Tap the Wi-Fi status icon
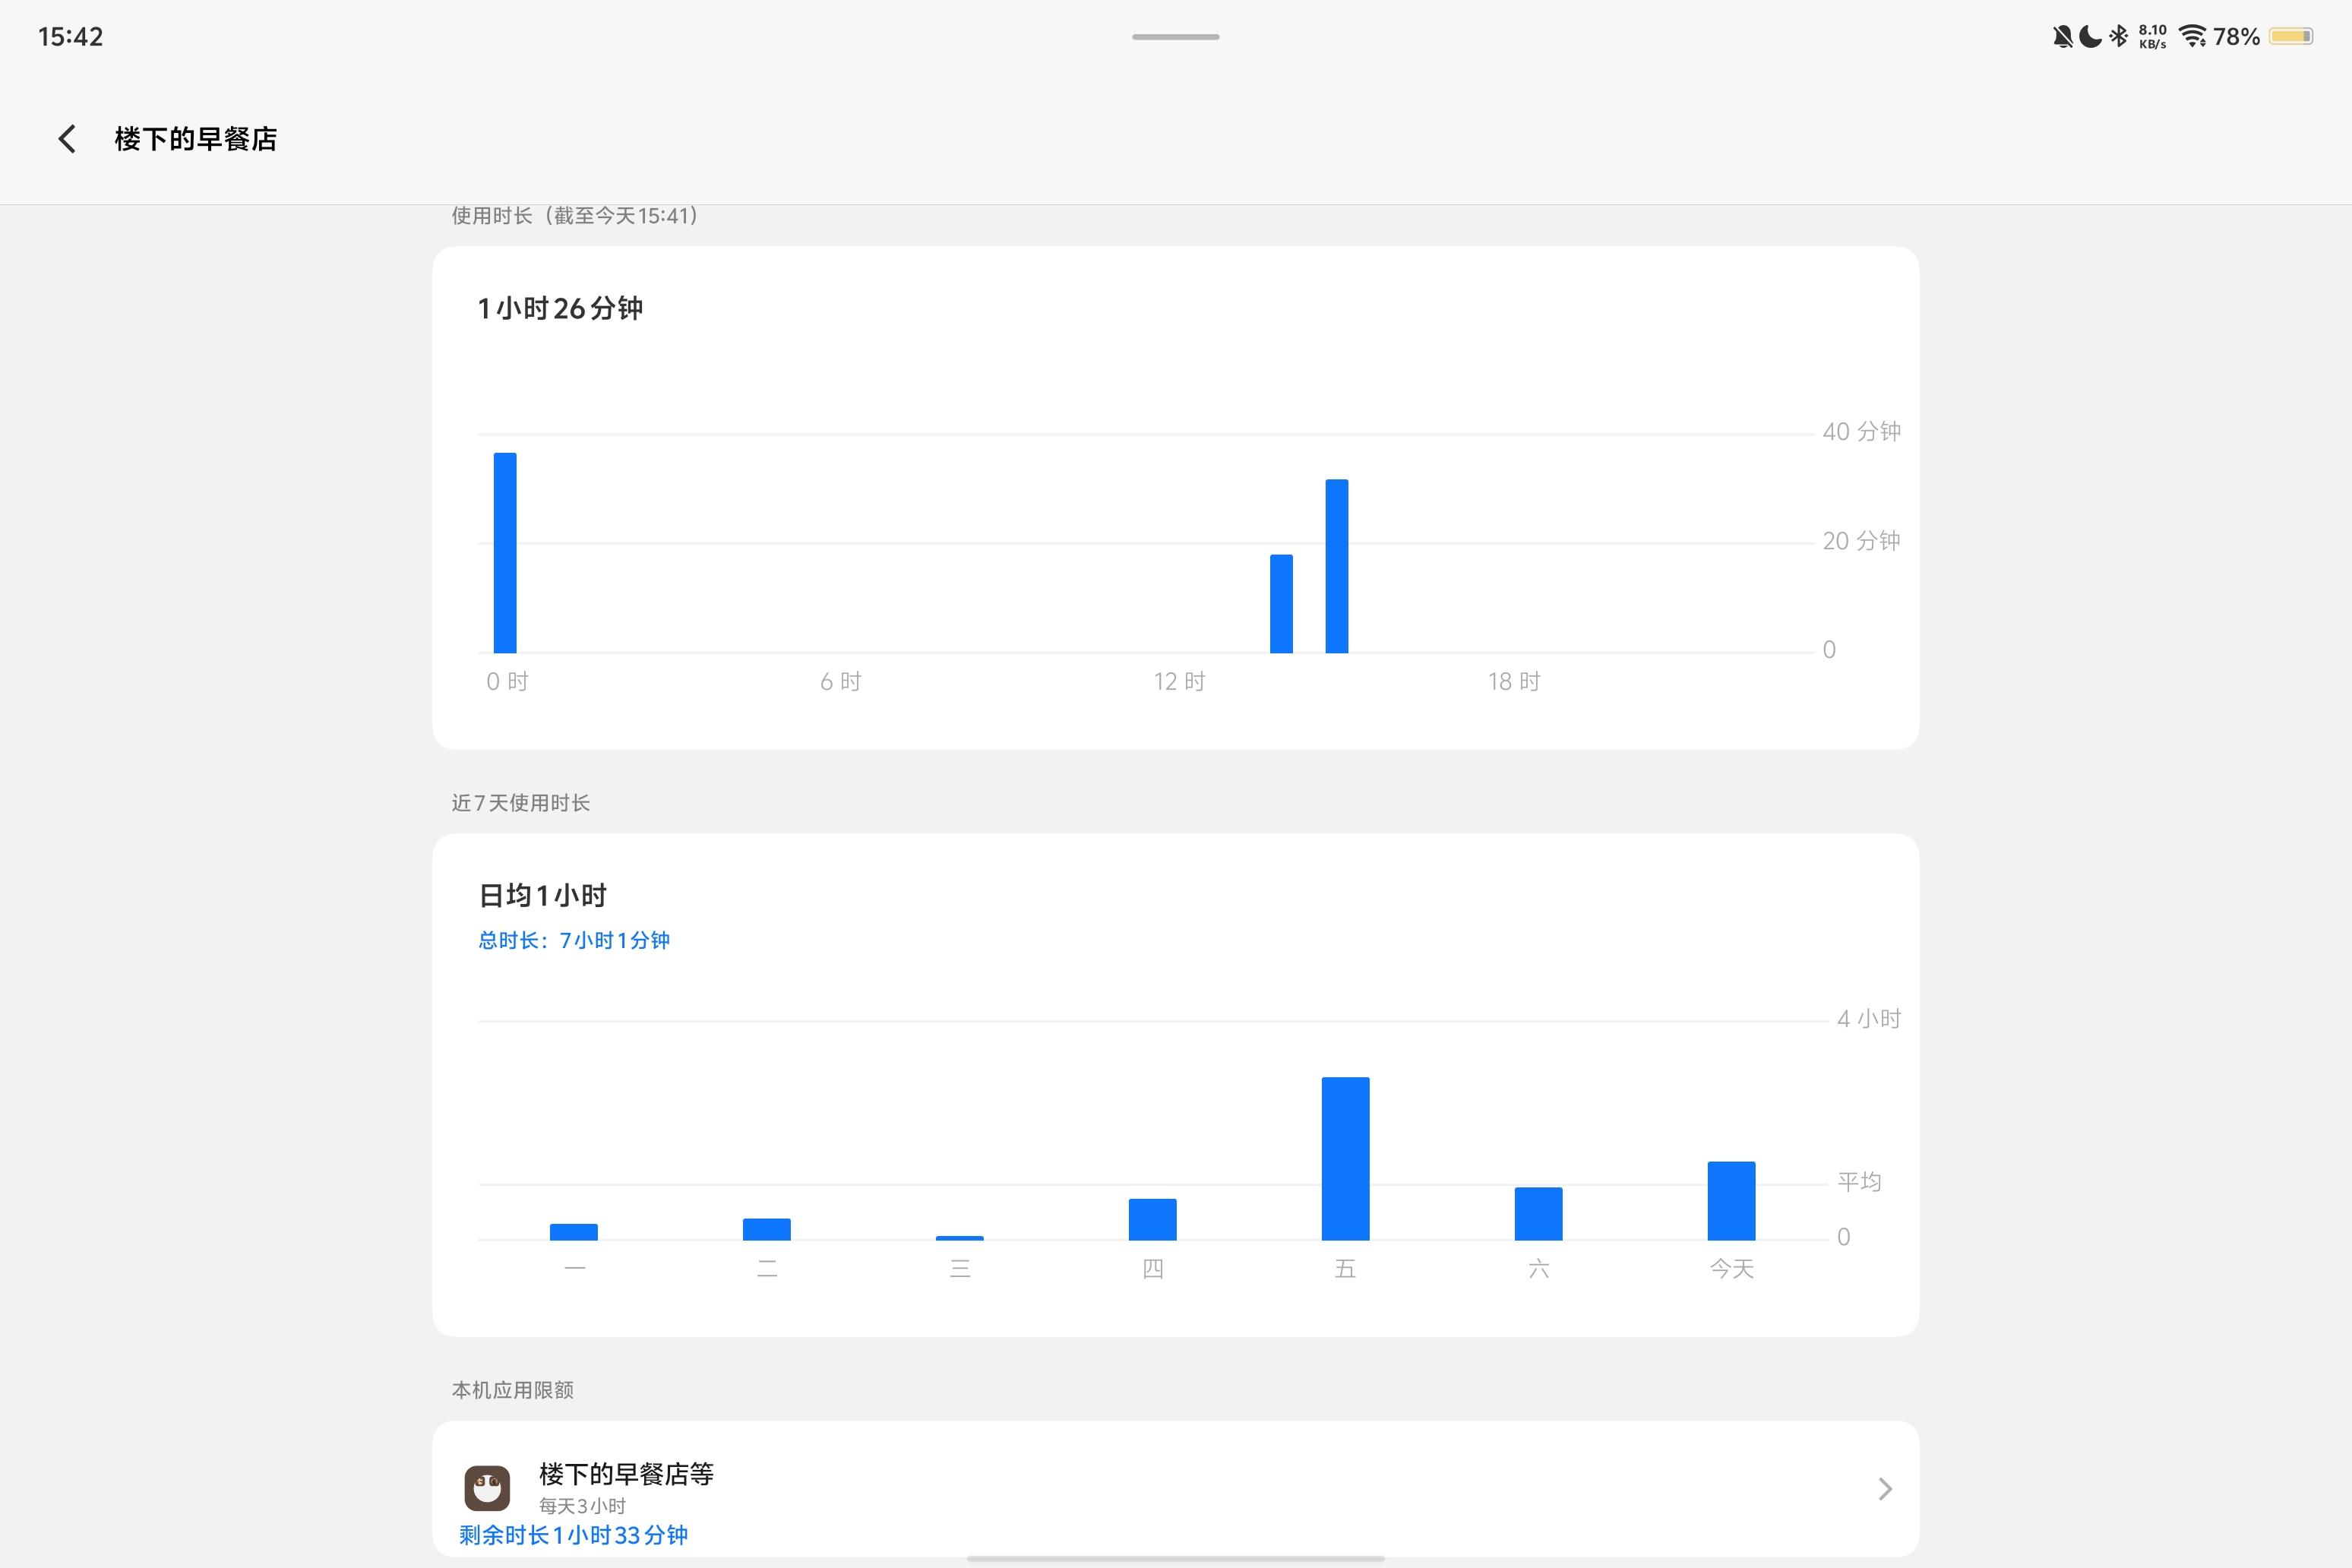This screenshot has height=1568, width=2352. tap(2192, 37)
